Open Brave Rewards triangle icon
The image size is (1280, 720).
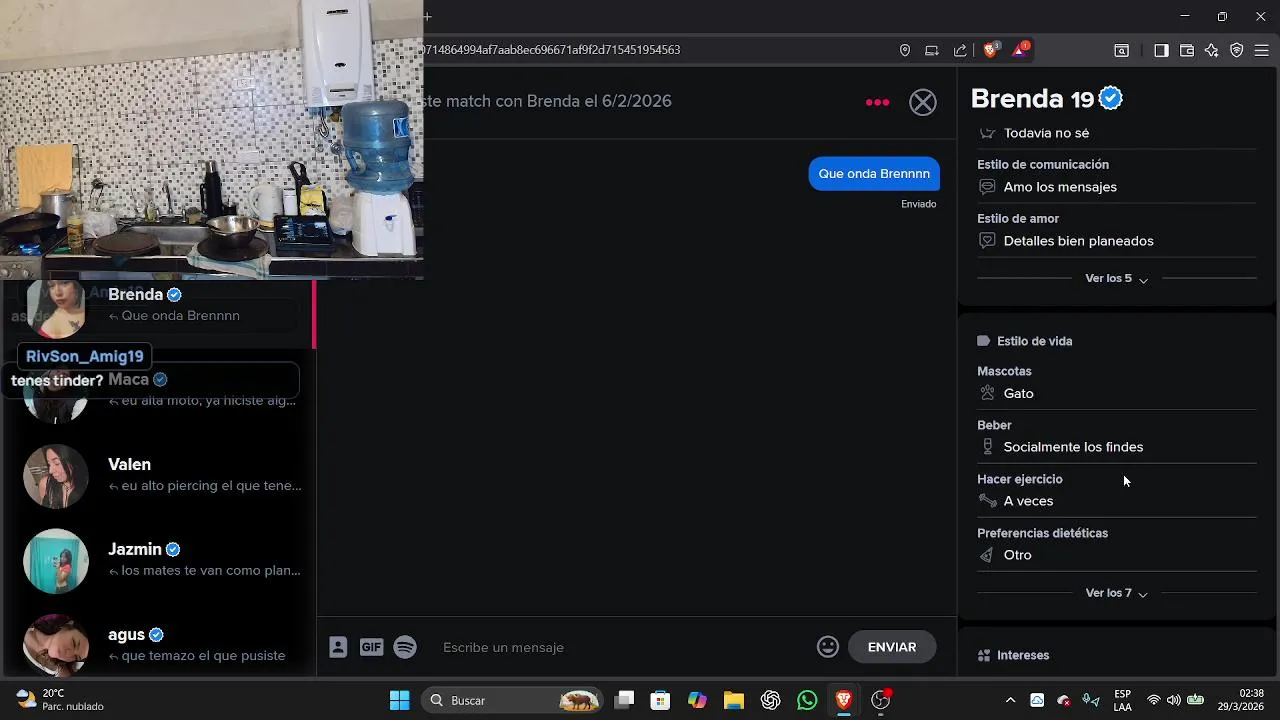tap(1020, 49)
